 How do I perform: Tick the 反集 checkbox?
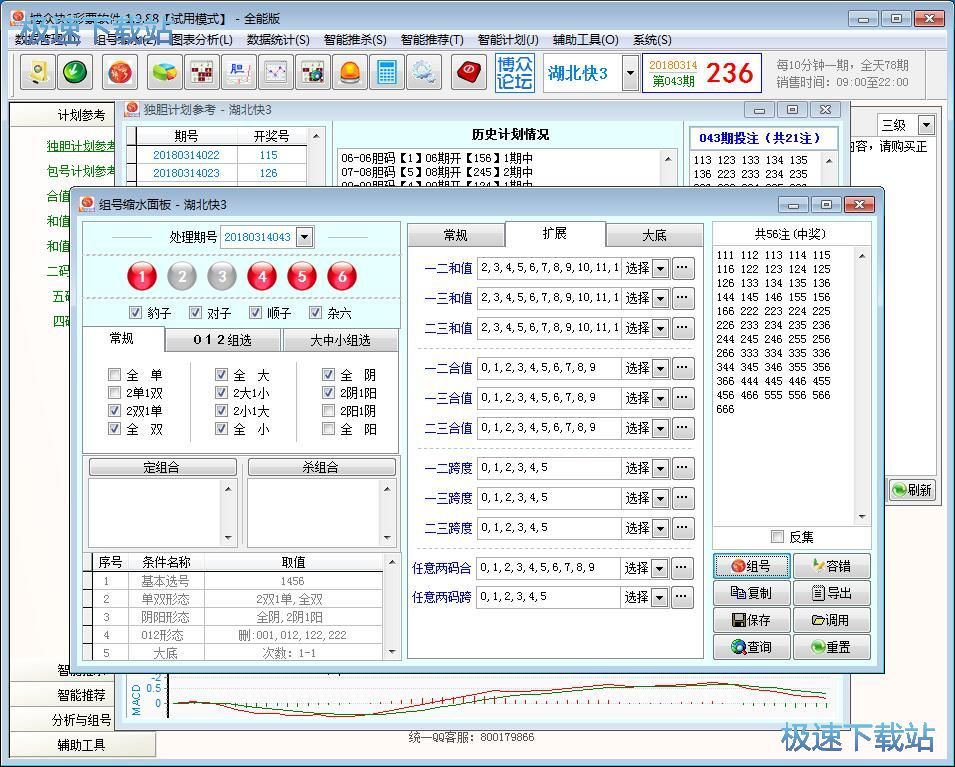tap(777, 537)
